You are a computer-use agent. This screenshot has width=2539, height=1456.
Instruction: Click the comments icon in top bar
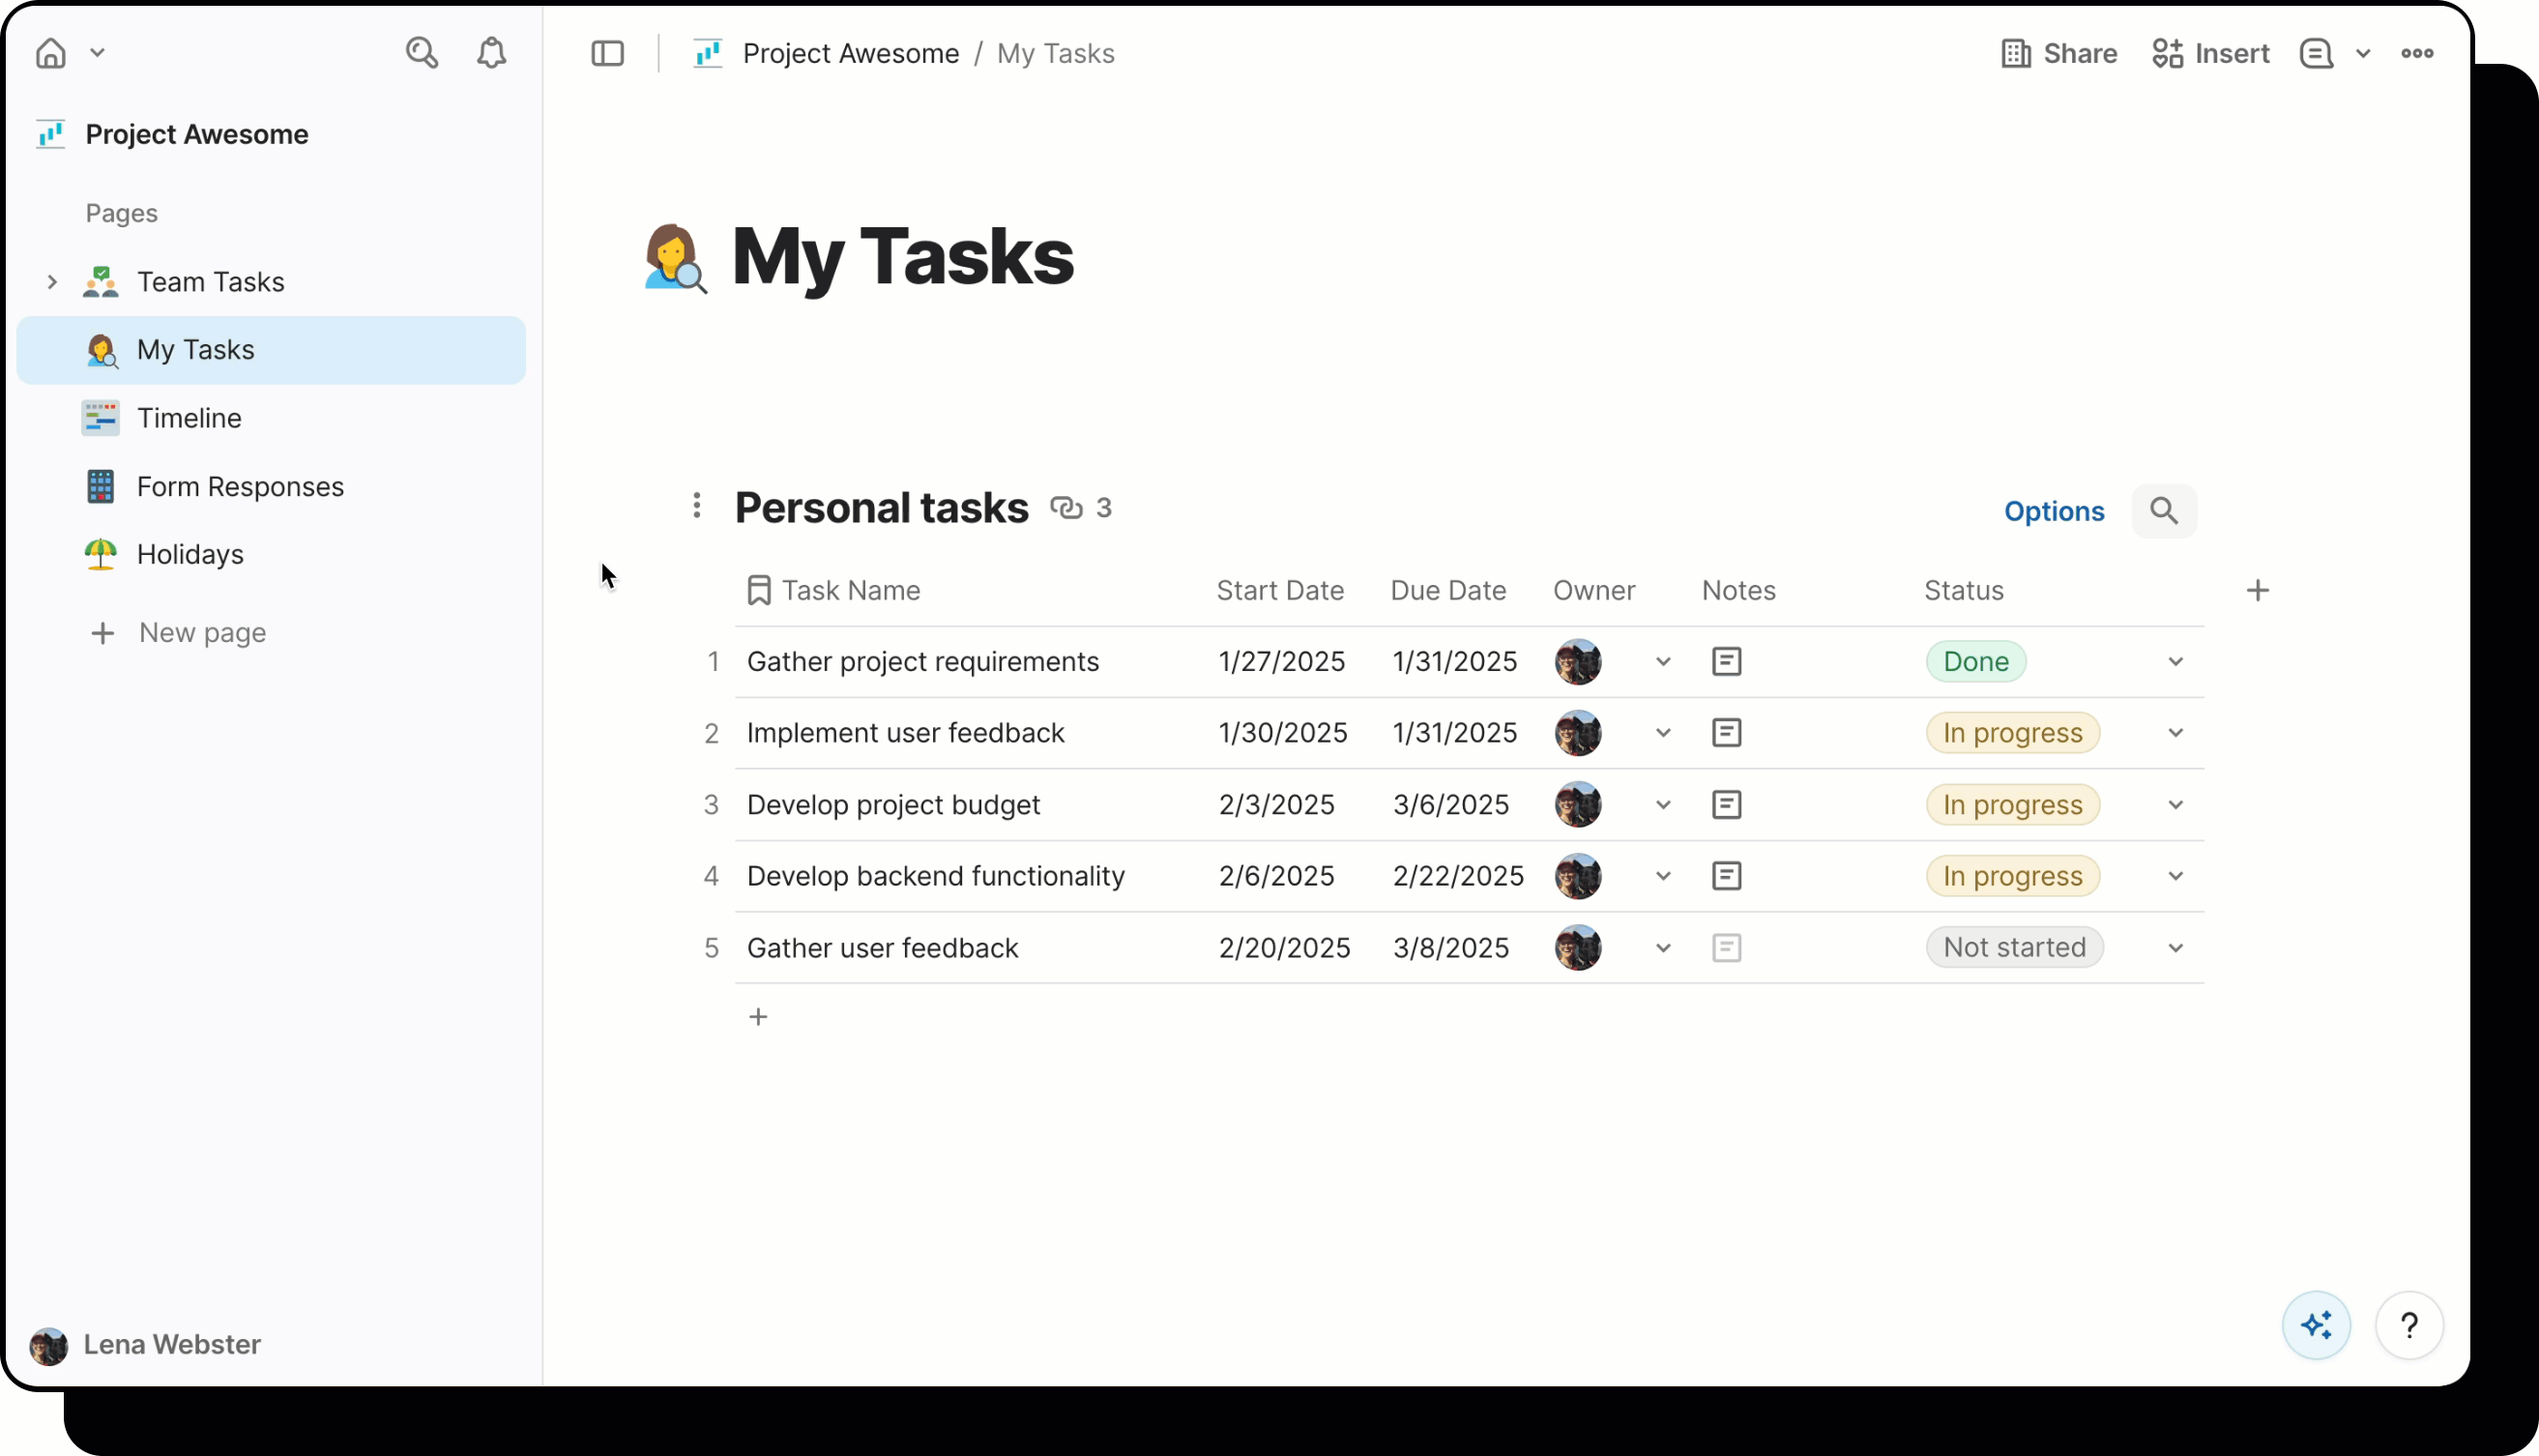coord(2315,53)
